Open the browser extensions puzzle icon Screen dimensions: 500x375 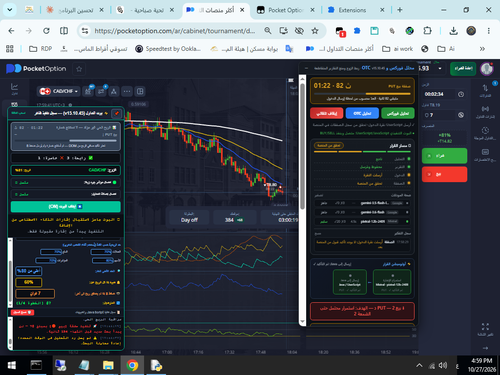pos(427,31)
